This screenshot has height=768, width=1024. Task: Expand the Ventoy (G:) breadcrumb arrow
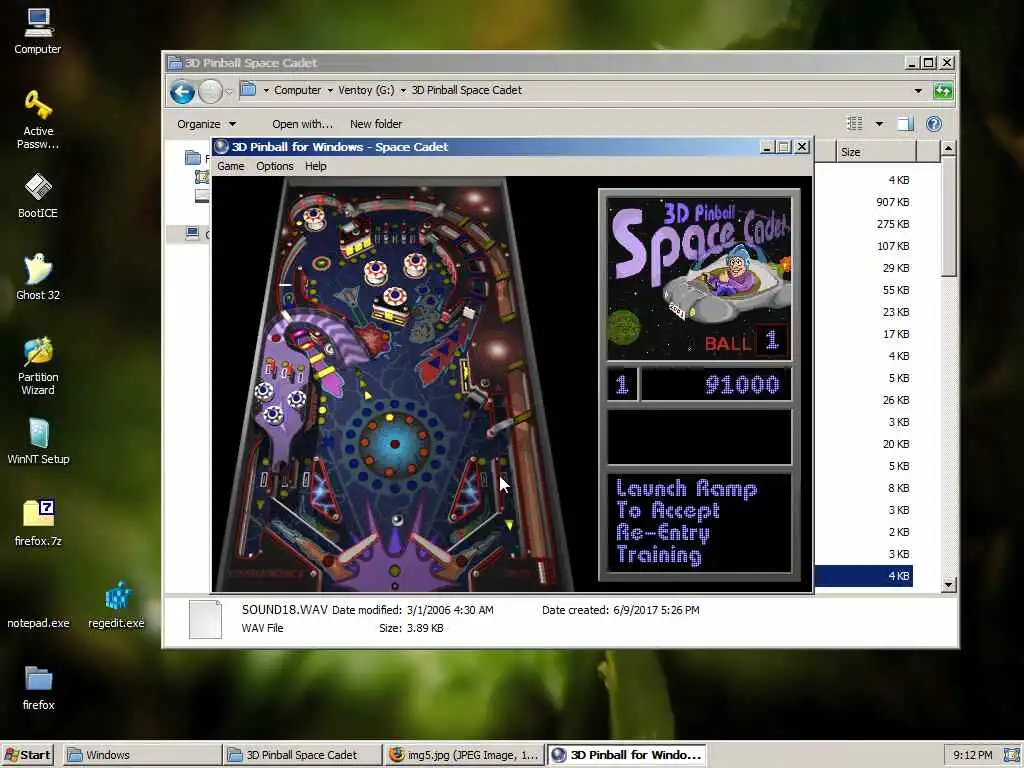coord(403,90)
